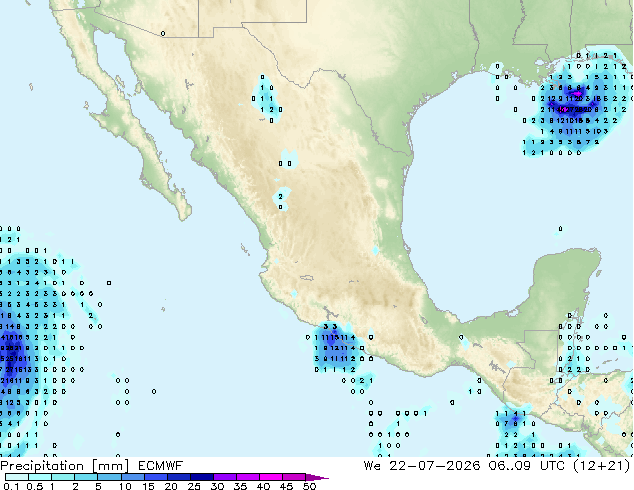
Task: Click the "35" legend scale value
Action: coord(240,486)
